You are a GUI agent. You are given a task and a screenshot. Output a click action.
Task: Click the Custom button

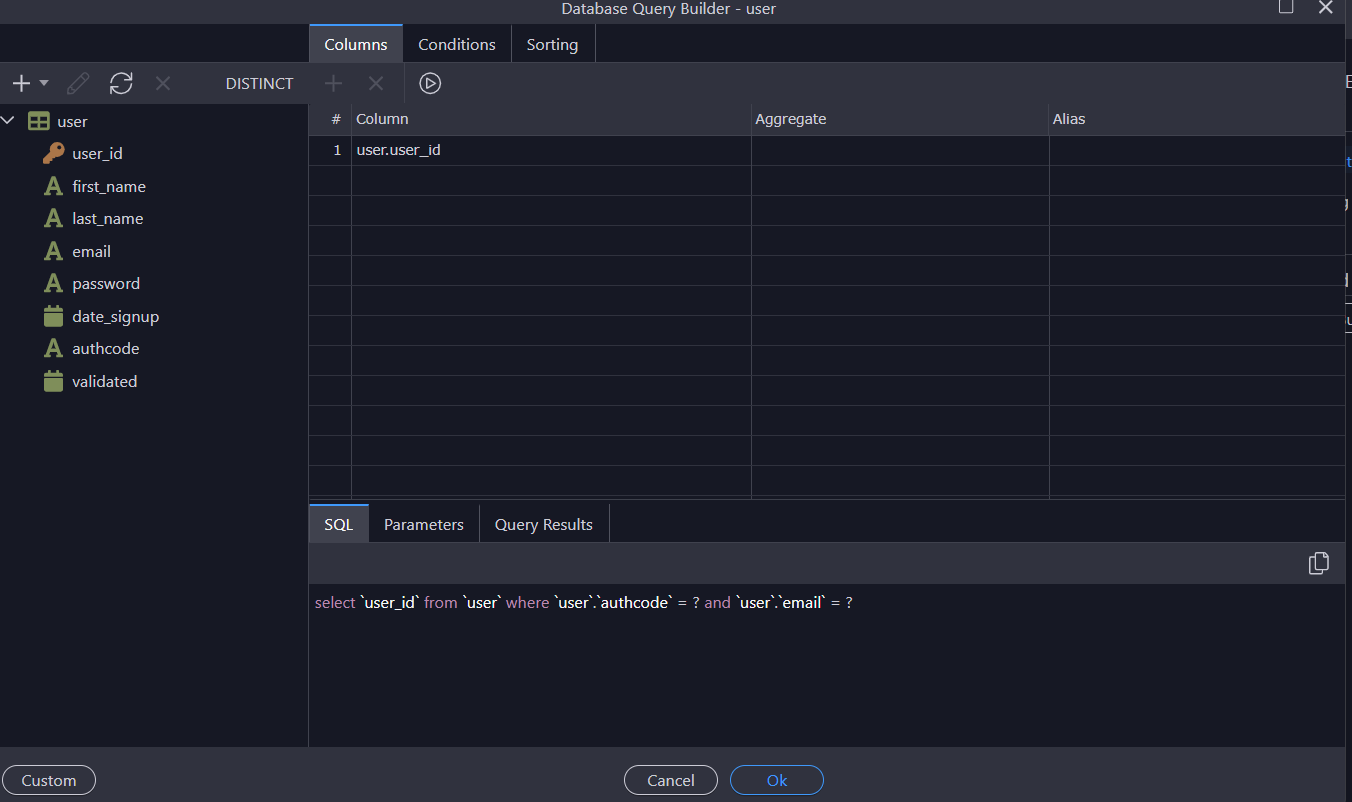click(x=49, y=781)
